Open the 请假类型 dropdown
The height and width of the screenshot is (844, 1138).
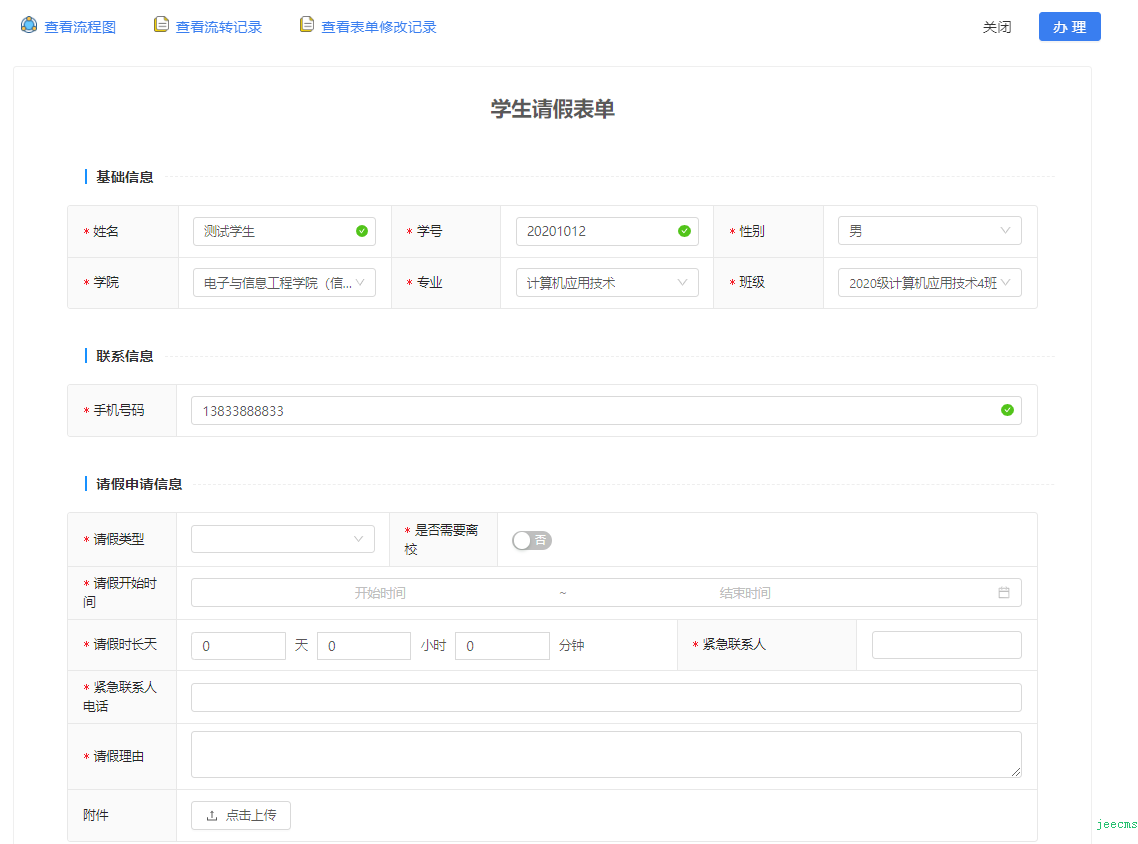(283, 539)
